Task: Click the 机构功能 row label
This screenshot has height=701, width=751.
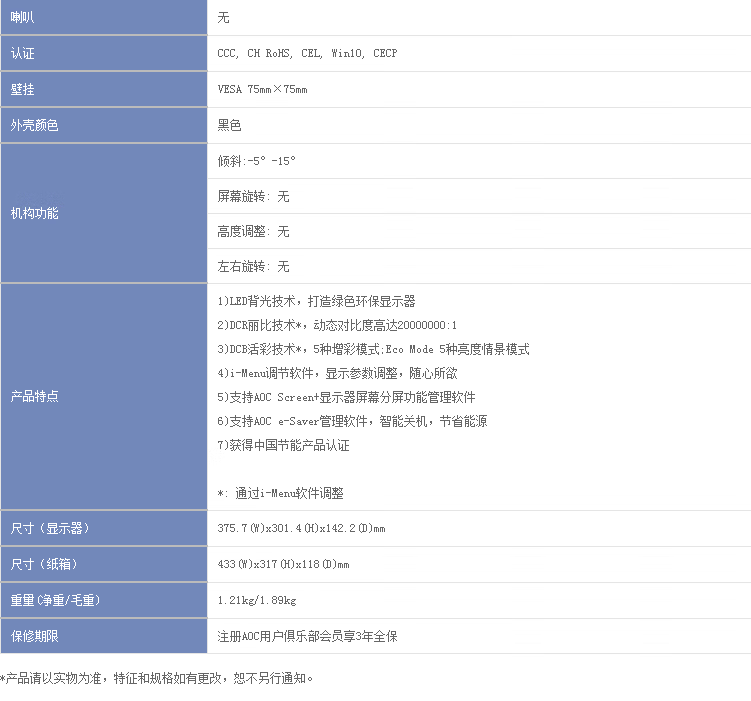Action: tap(34, 213)
